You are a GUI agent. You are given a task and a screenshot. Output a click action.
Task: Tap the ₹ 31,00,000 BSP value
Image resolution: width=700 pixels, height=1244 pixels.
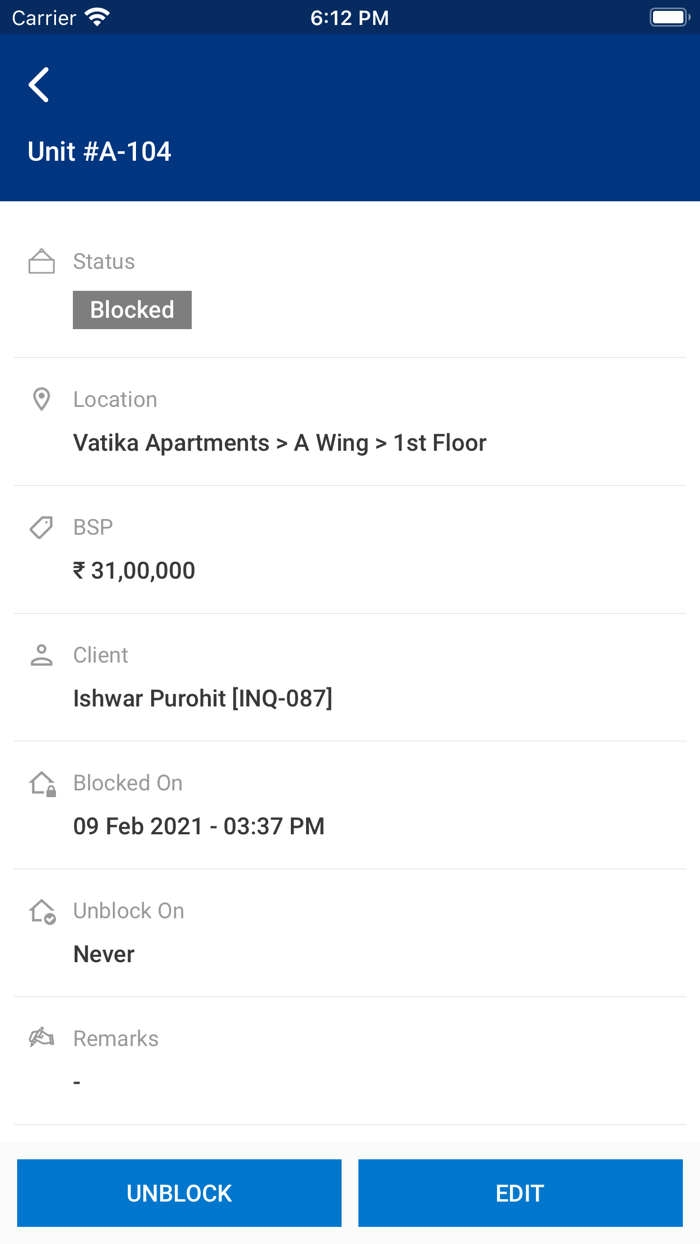(134, 570)
